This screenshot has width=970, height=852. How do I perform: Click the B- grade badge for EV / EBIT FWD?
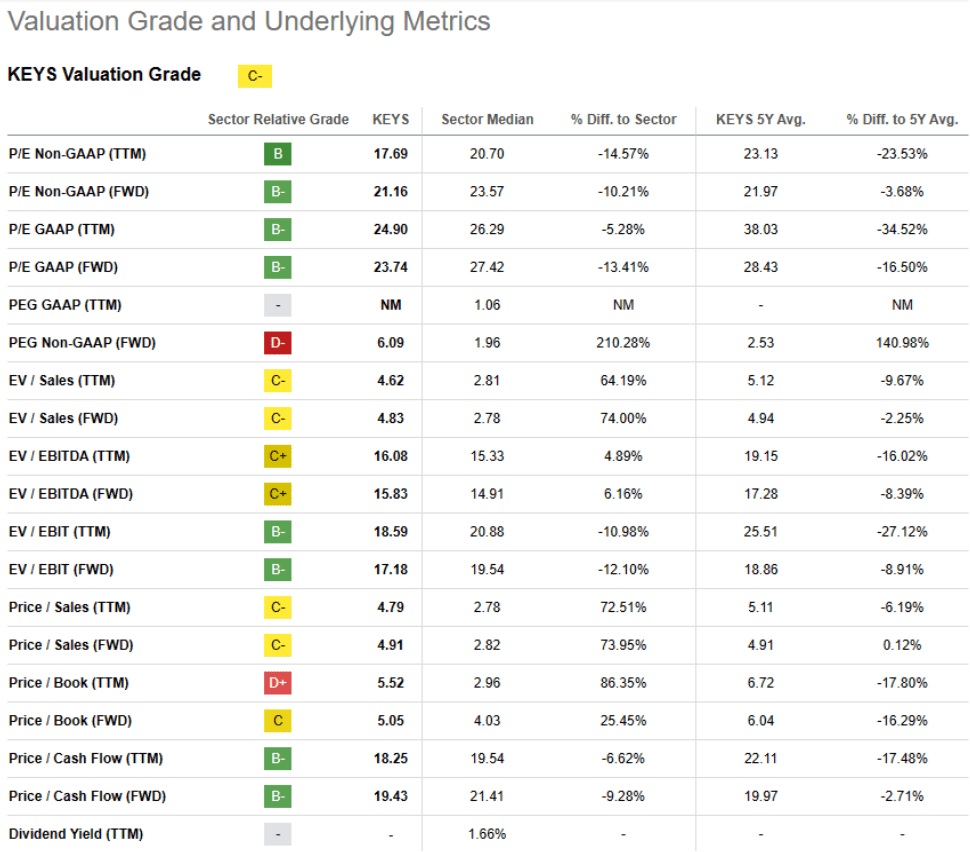277,569
